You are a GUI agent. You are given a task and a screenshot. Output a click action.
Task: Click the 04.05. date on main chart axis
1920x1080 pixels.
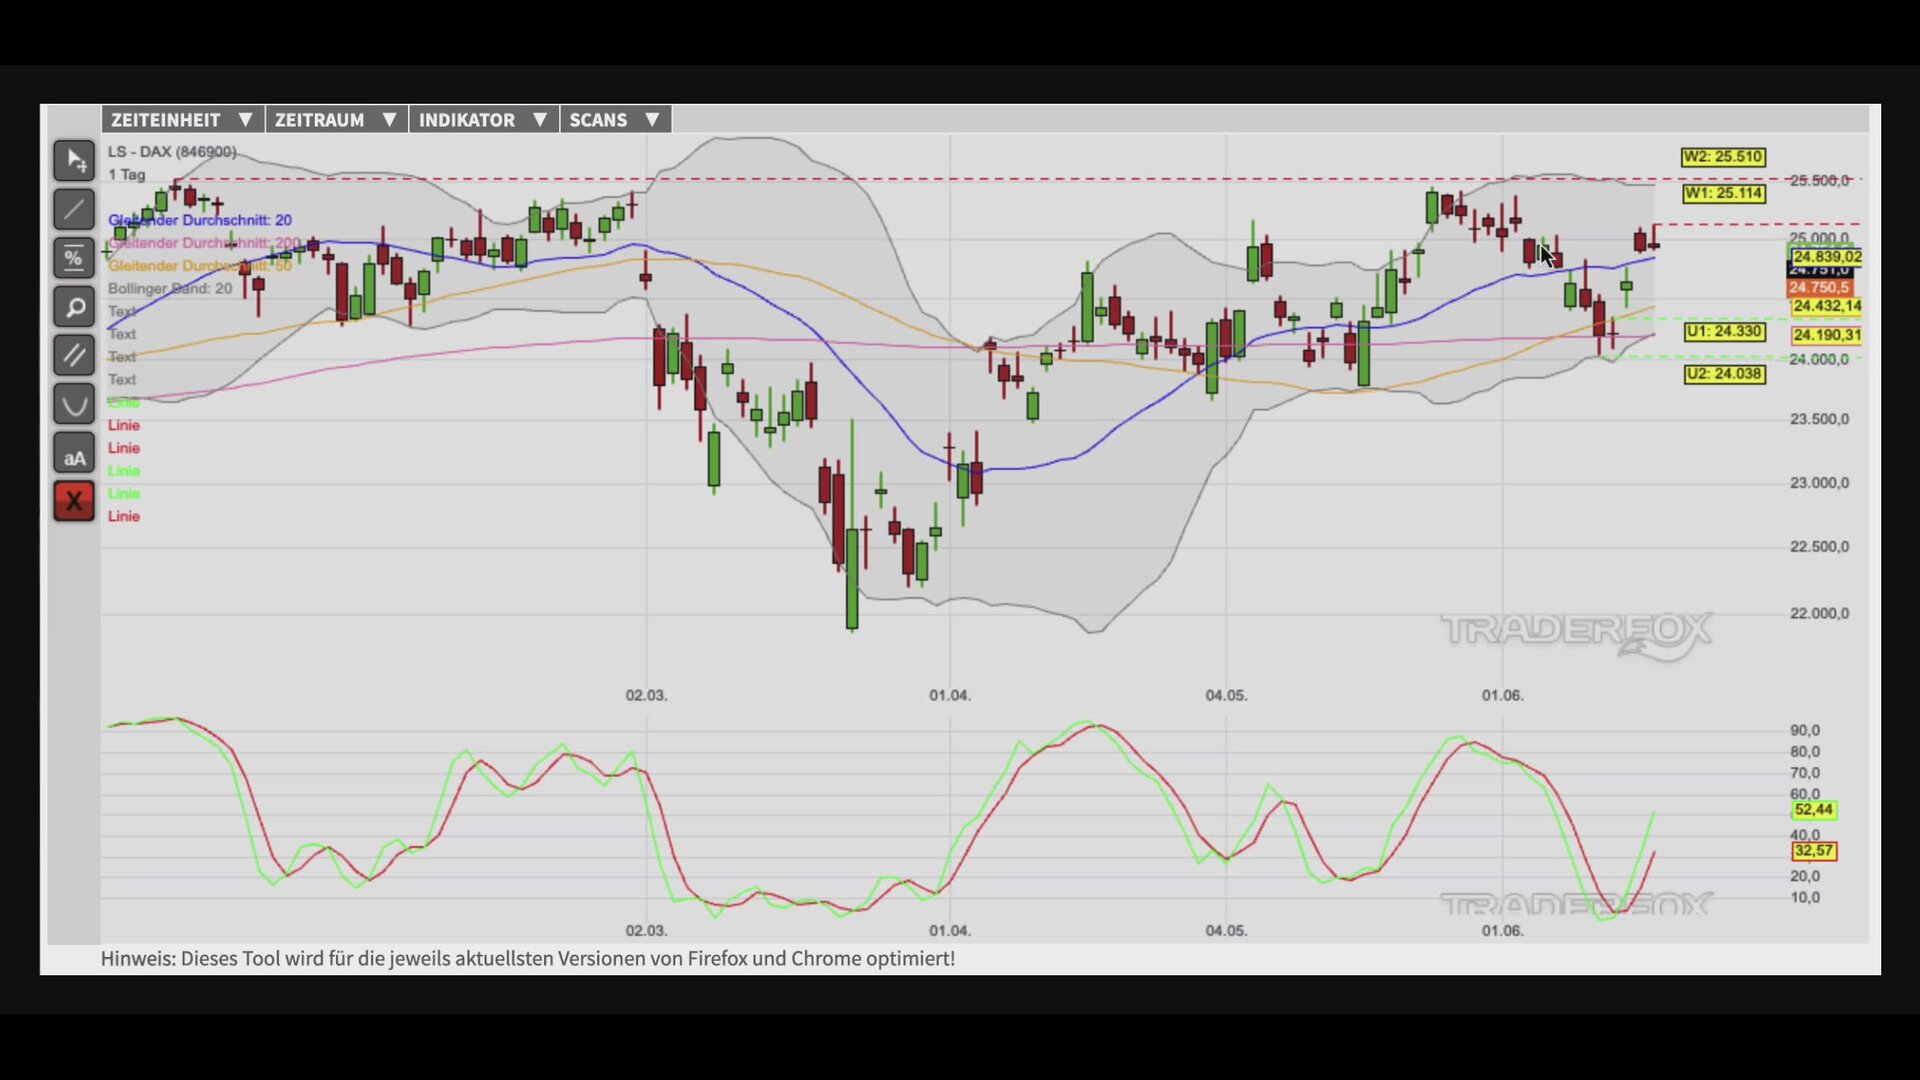coord(1226,695)
